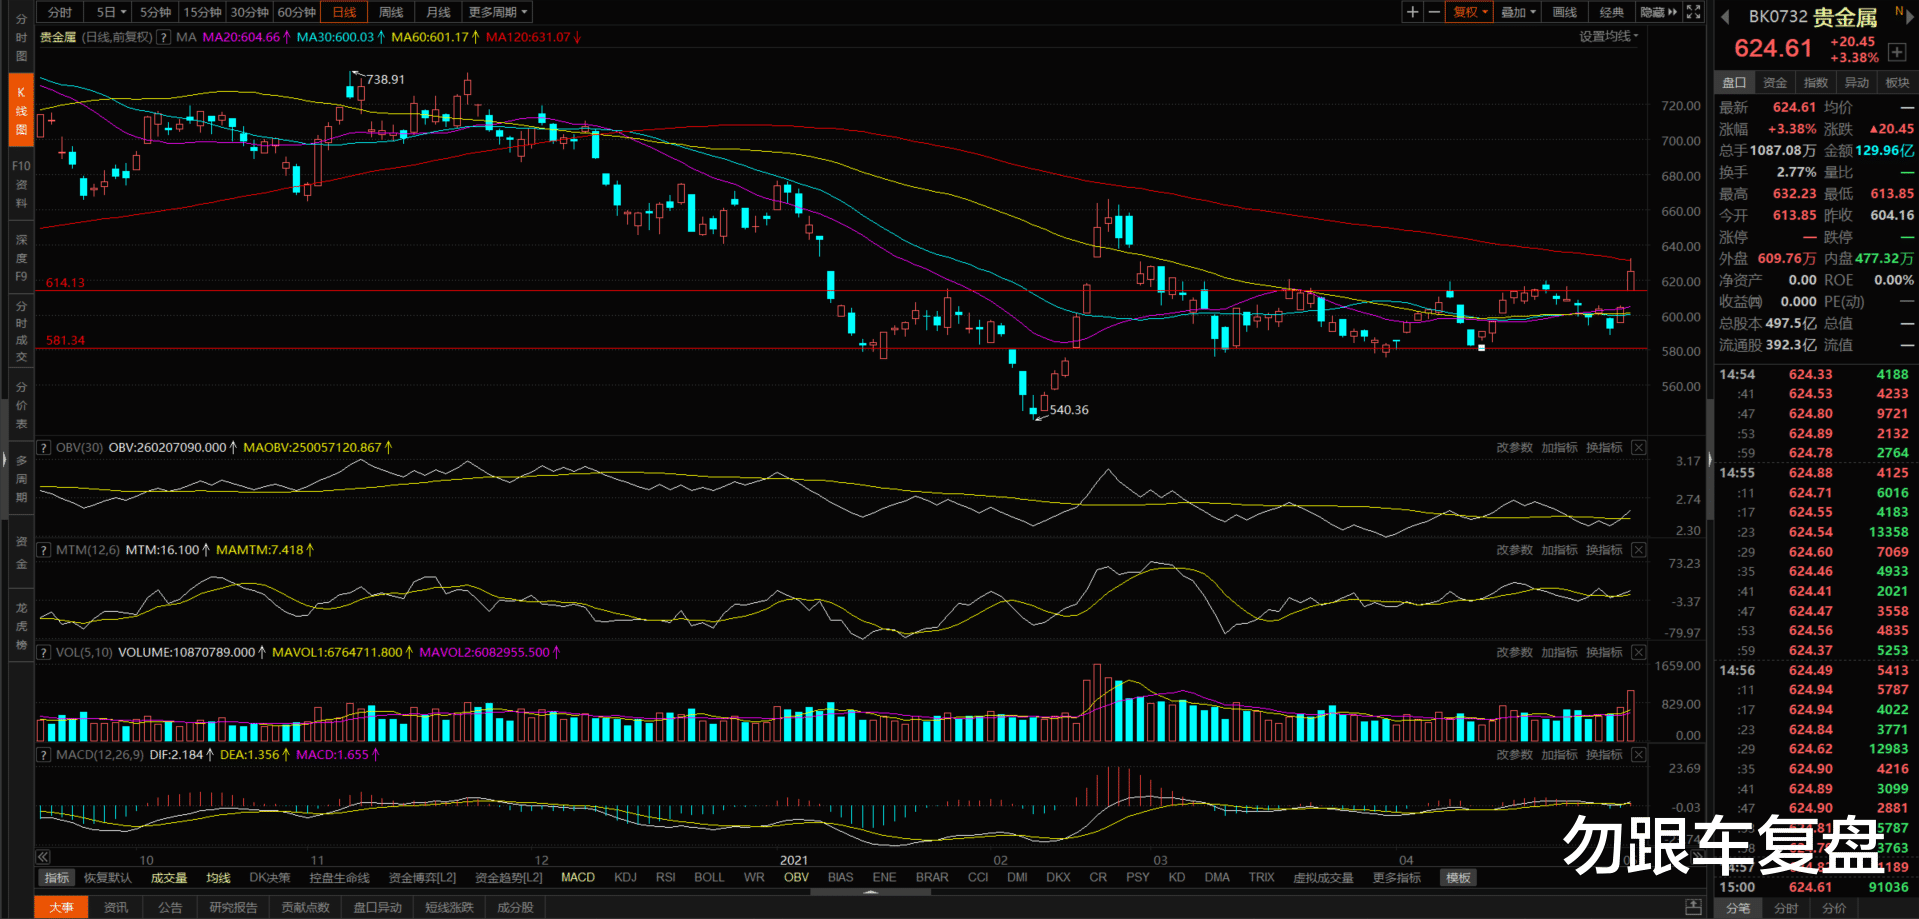
Task: Toggle MACD indicator in bottom list
Action: (x=577, y=877)
